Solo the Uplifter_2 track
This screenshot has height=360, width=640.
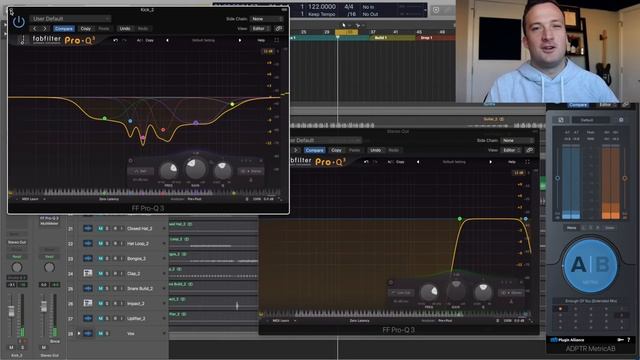108,318
